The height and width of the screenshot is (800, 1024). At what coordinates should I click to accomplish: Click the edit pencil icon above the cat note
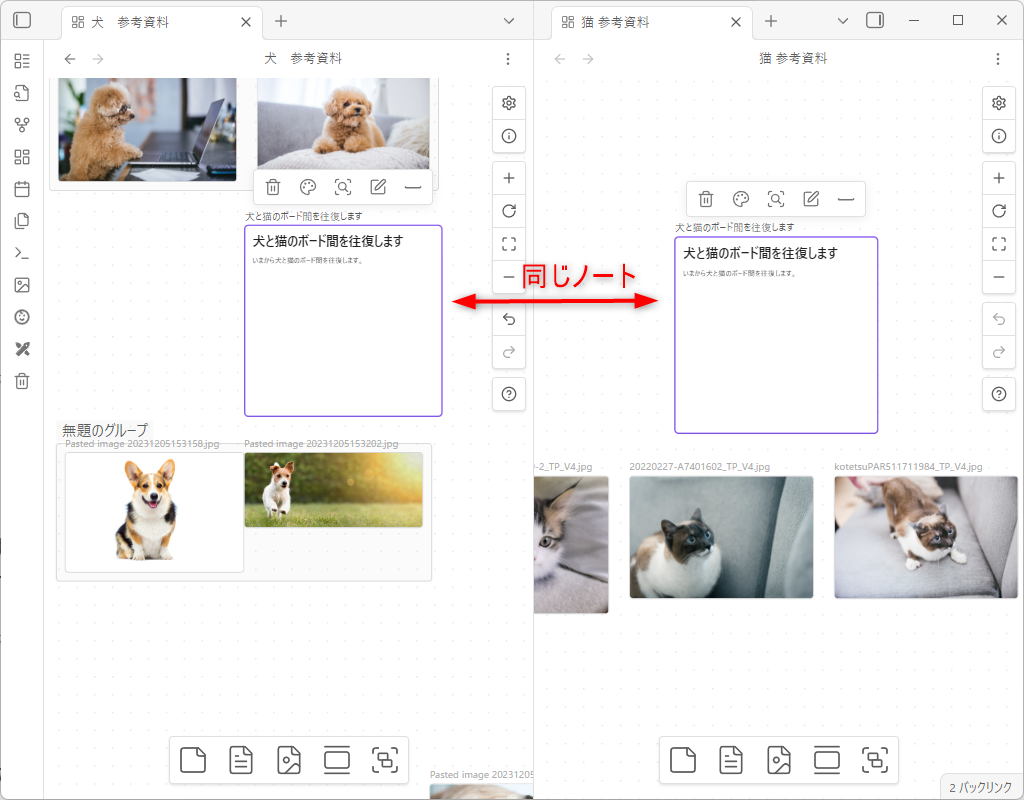click(x=811, y=199)
